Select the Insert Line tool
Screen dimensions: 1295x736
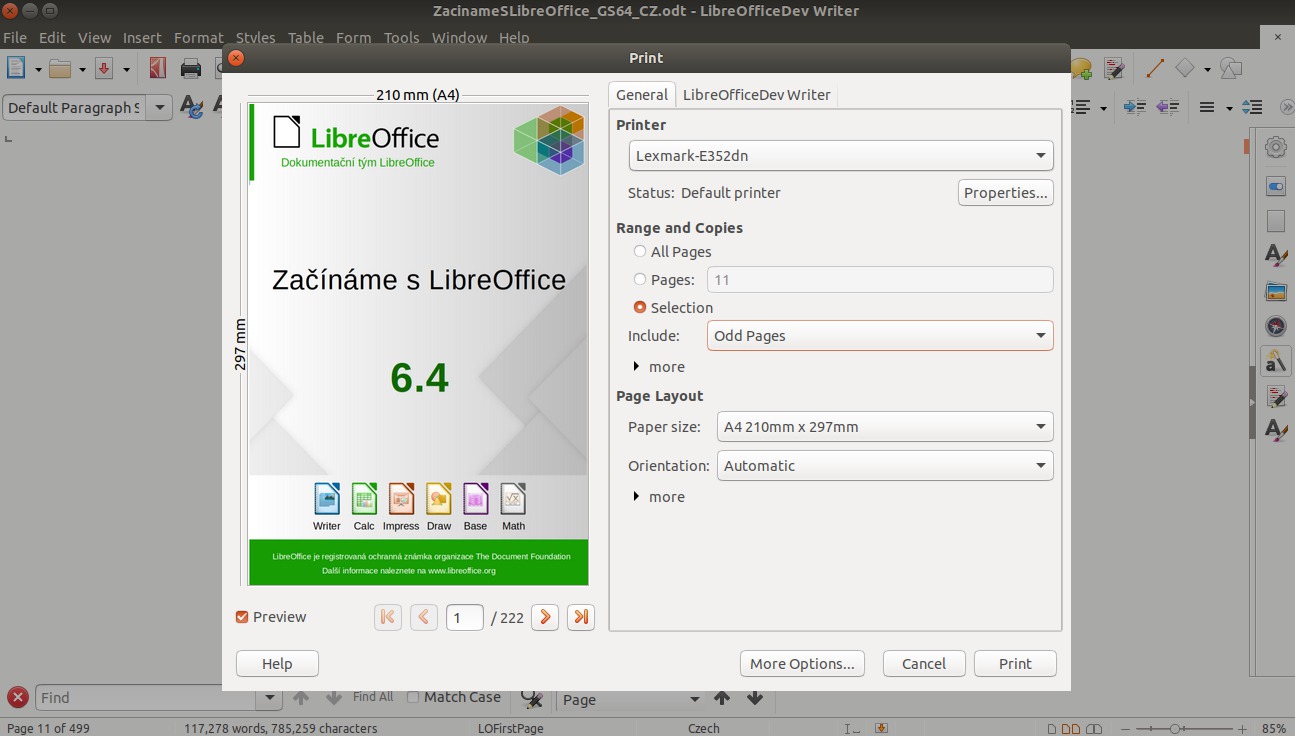[x=1155, y=68]
